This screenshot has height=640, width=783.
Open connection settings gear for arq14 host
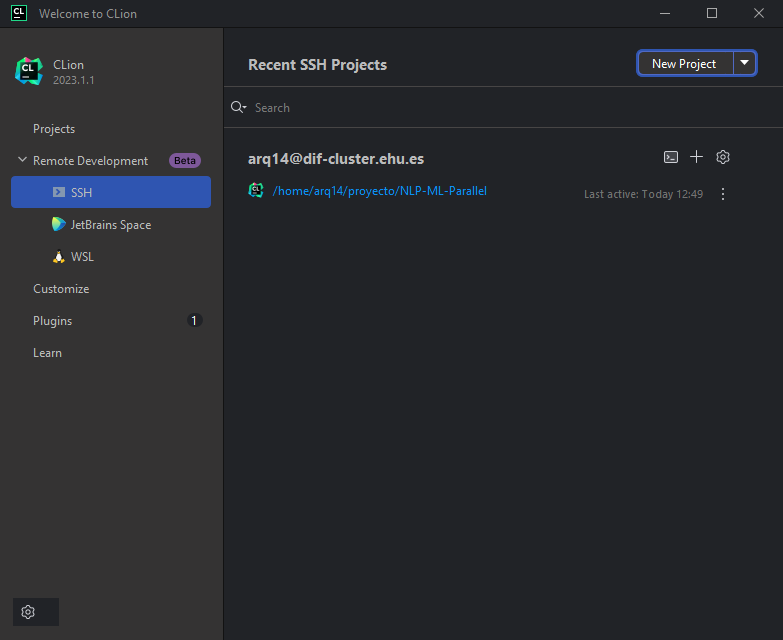pyautogui.click(x=723, y=157)
